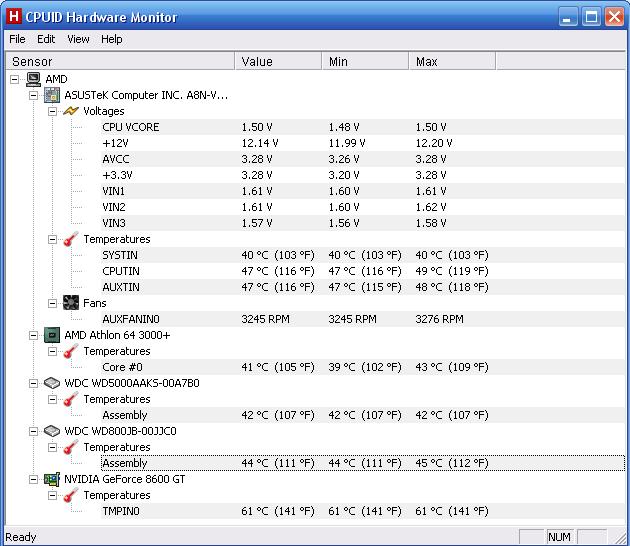Click the WD800JB hard drive icon

(x=52, y=431)
